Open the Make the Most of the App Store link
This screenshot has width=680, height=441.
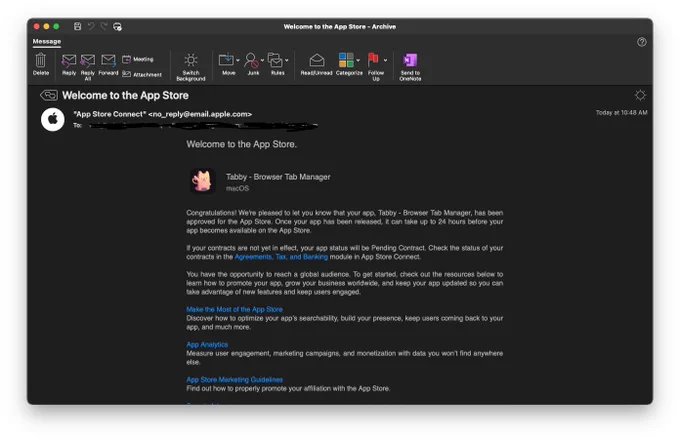click(x=234, y=309)
